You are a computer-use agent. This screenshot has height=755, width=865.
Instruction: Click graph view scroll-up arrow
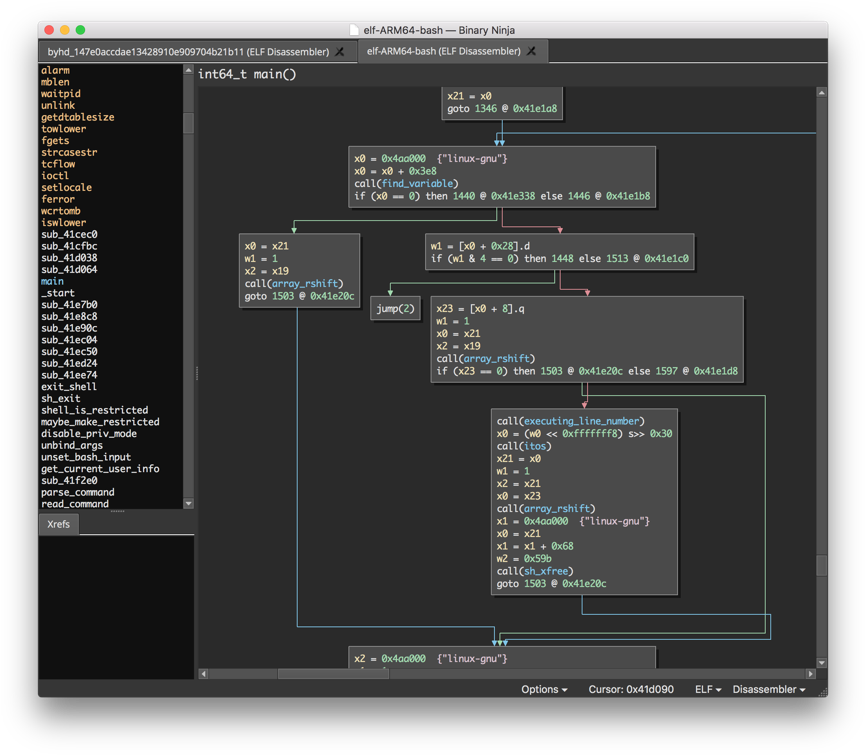point(821,93)
